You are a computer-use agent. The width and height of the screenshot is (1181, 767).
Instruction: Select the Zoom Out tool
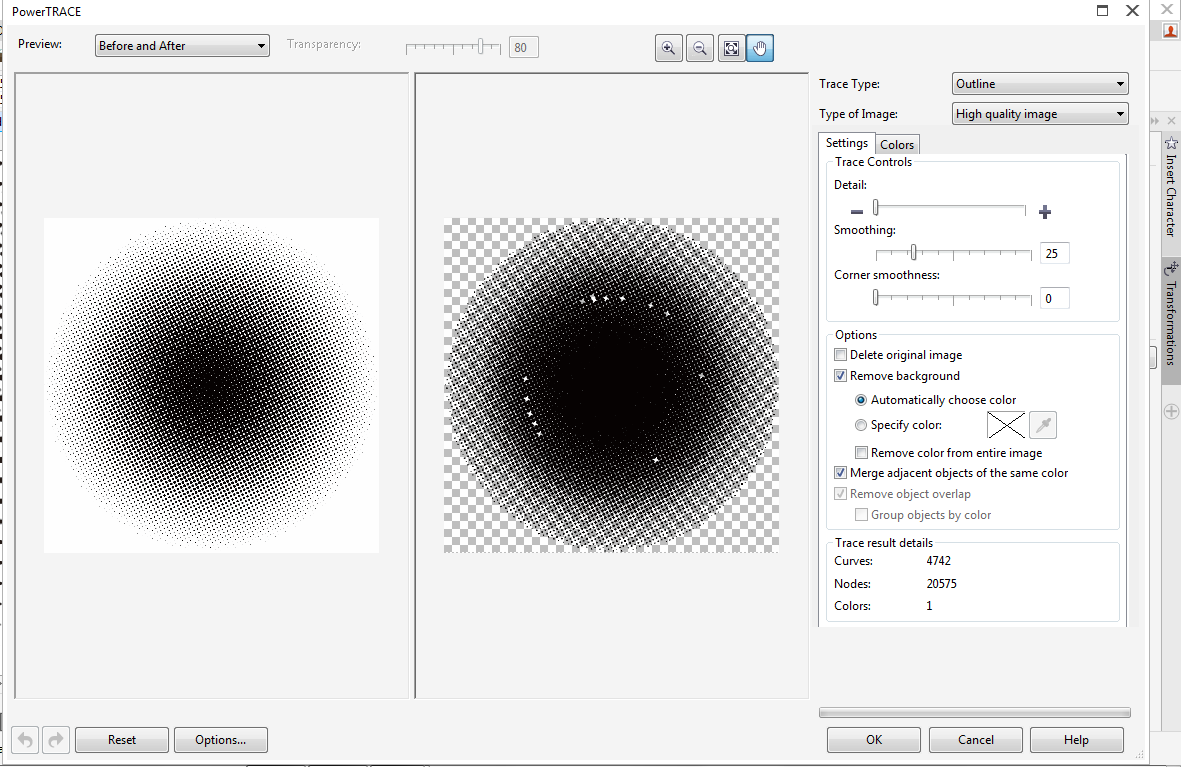pos(699,47)
